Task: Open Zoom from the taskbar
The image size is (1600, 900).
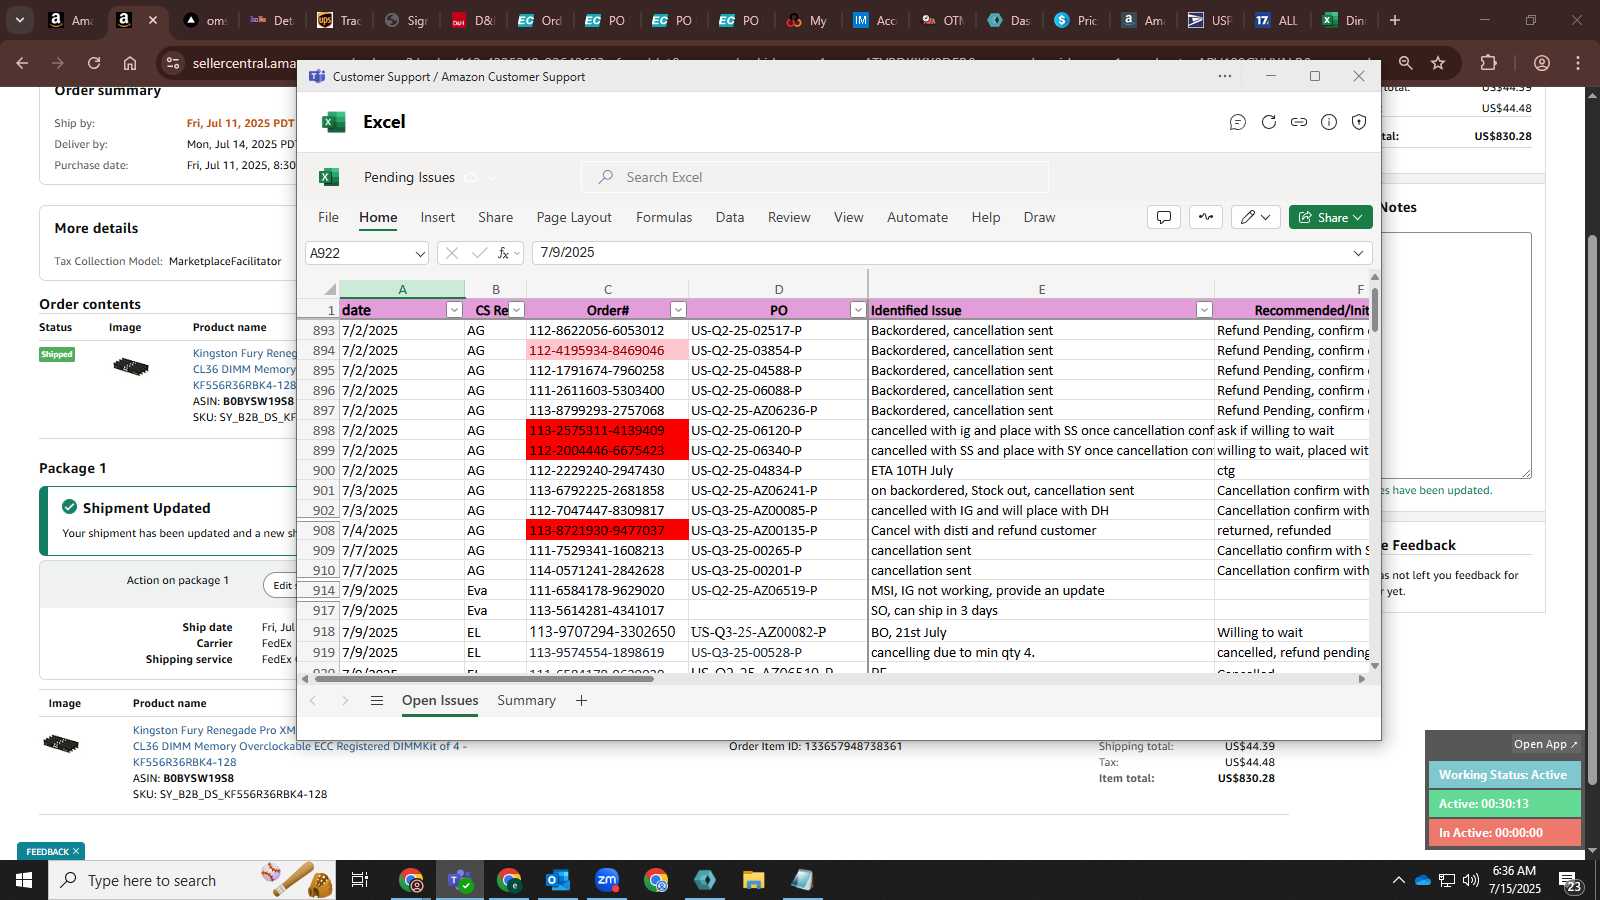Action: click(607, 880)
